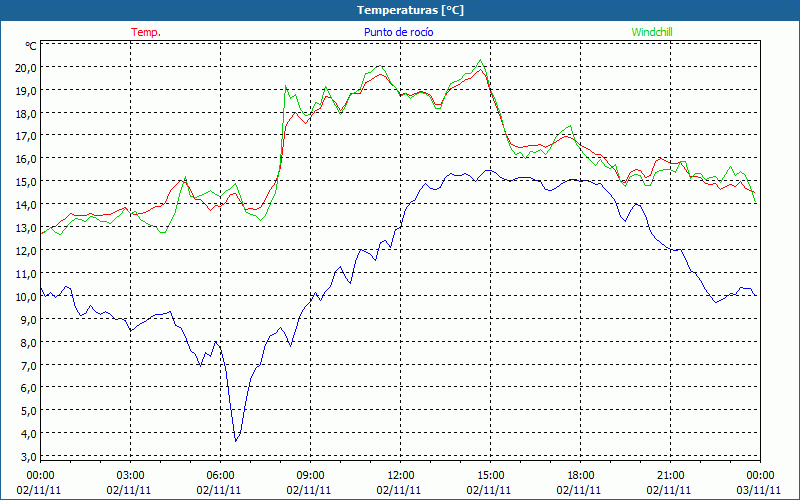Click the 8,0 y-axis value
Image resolution: width=800 pixels, height=500 pixels.
[x=28, y=342]
